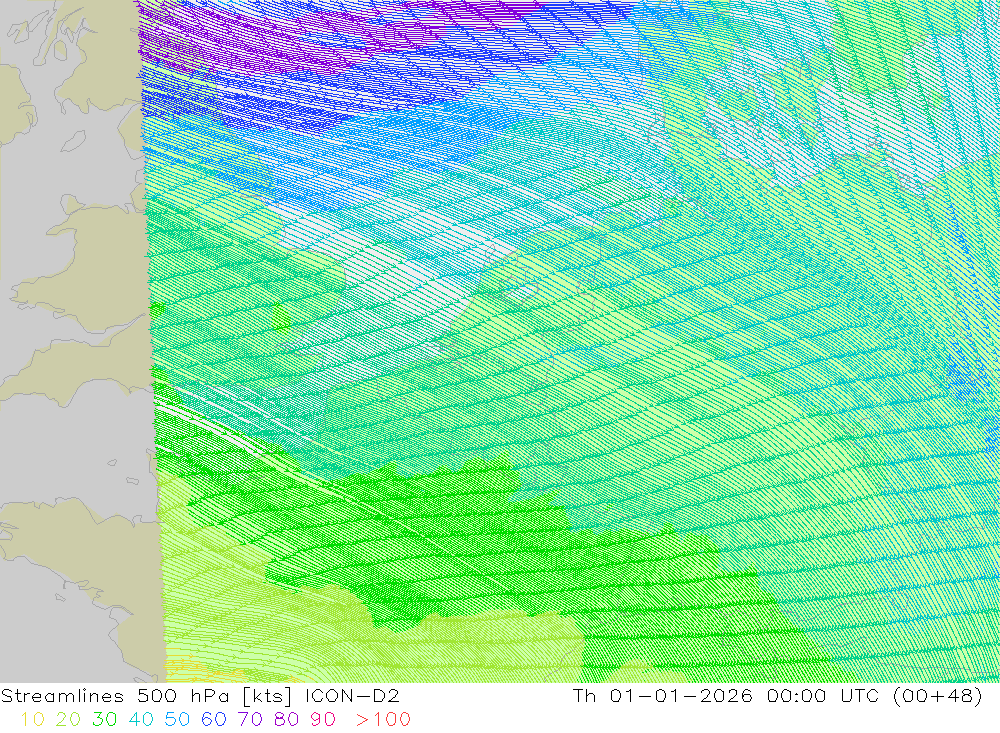
Task: Click the legend value 10
Action: tap(33, 720)
